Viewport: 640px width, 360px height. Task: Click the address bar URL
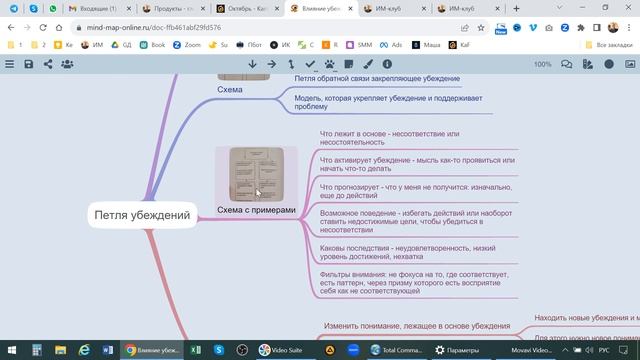tap(154, 28)
